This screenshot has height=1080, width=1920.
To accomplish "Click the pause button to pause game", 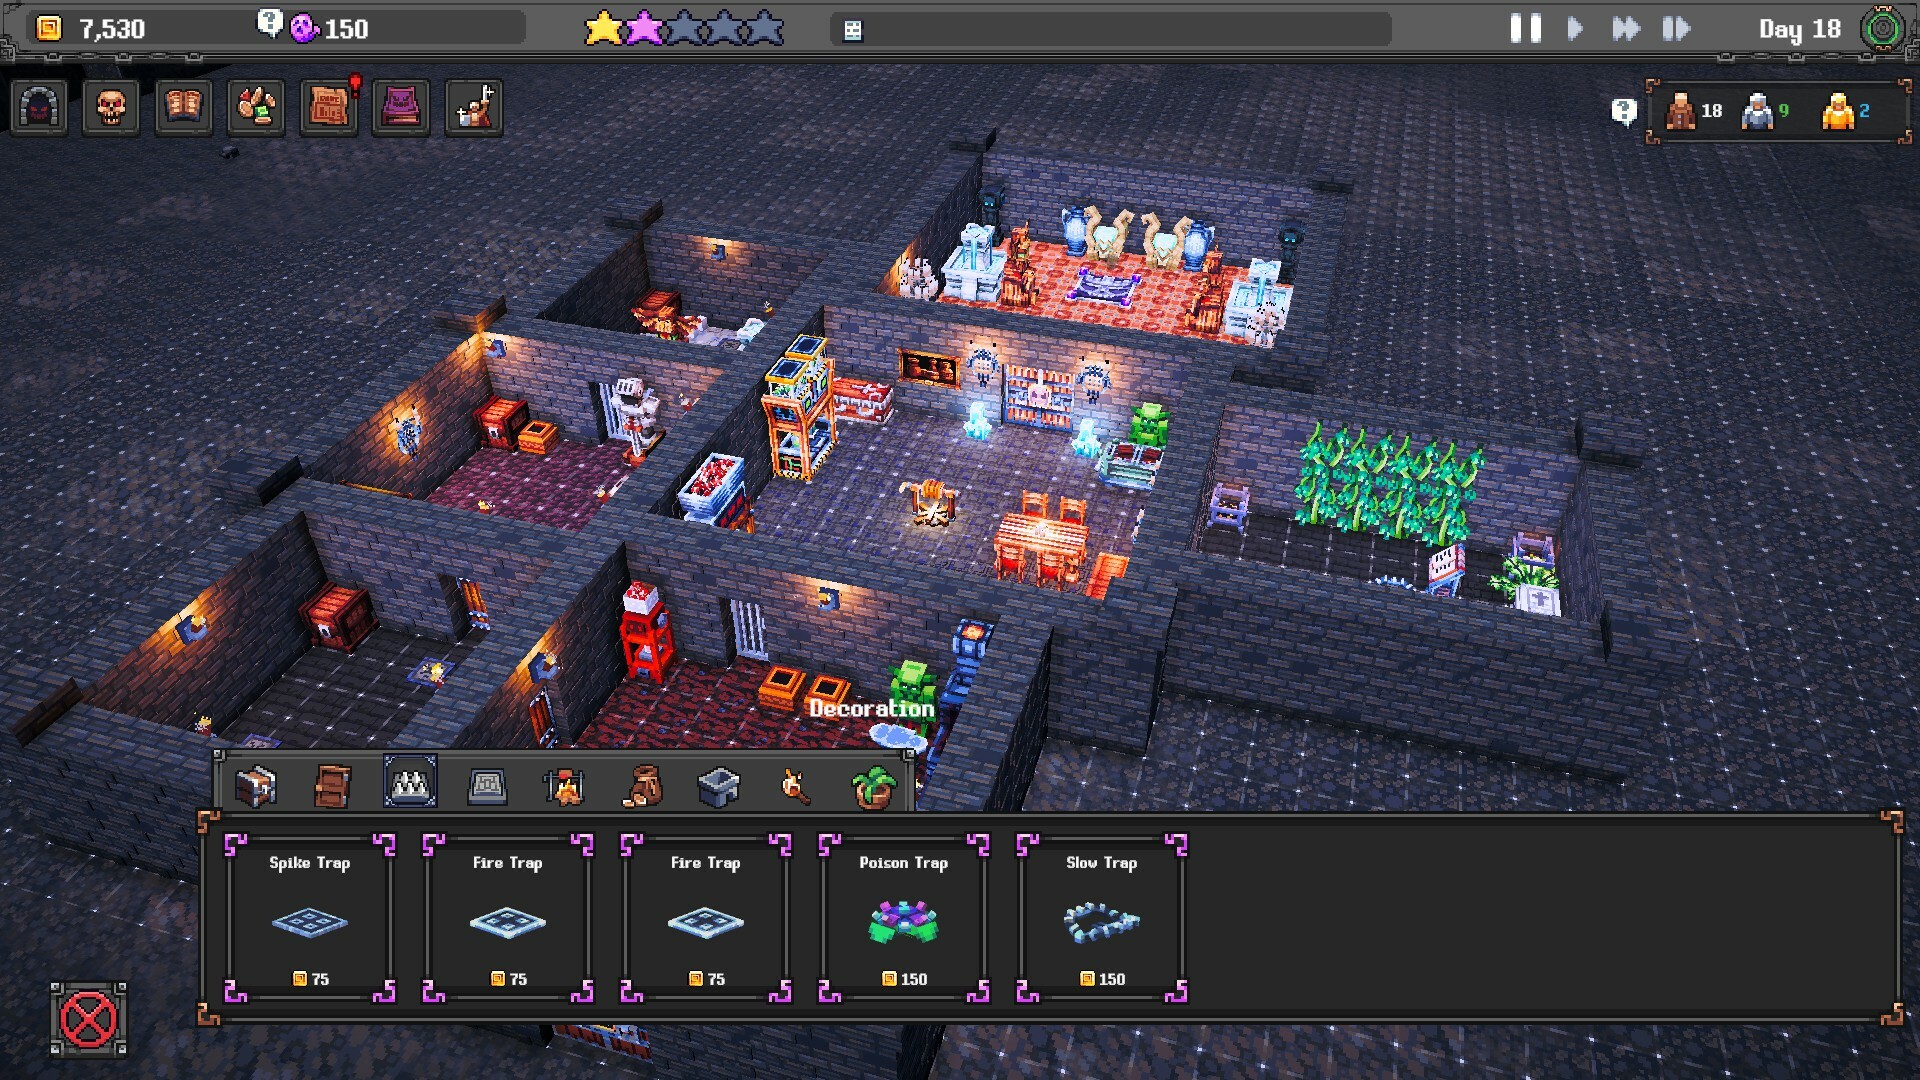I will [x=1523, y=29].
